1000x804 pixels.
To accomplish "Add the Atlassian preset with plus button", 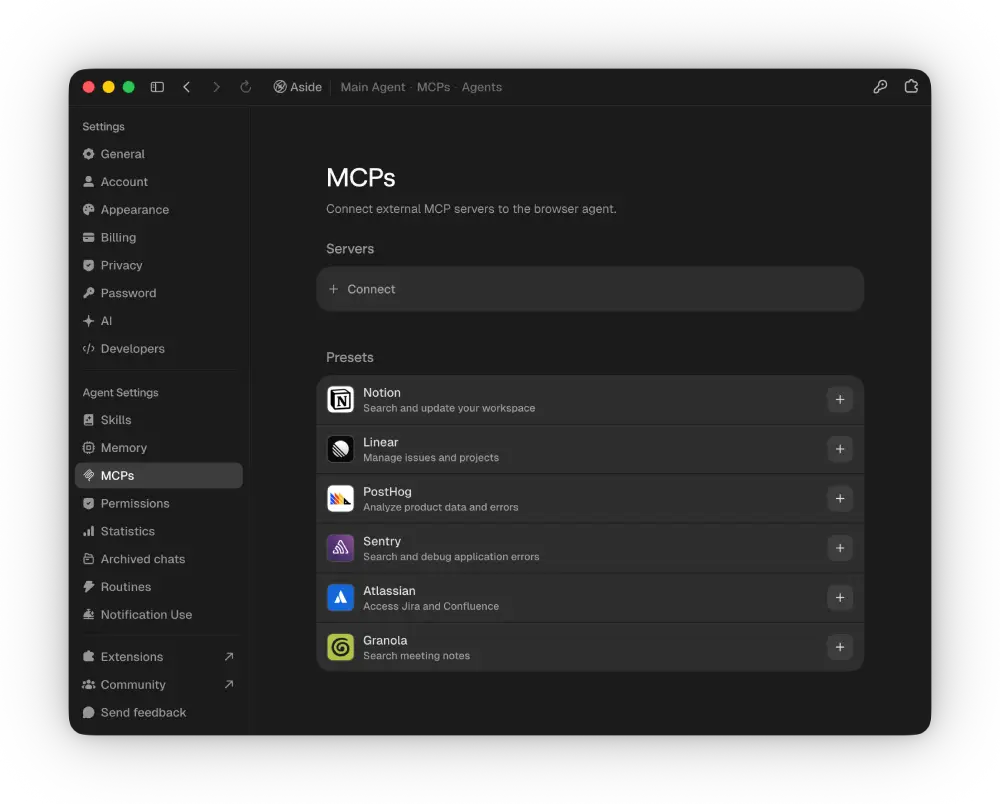I will (840, 597).
